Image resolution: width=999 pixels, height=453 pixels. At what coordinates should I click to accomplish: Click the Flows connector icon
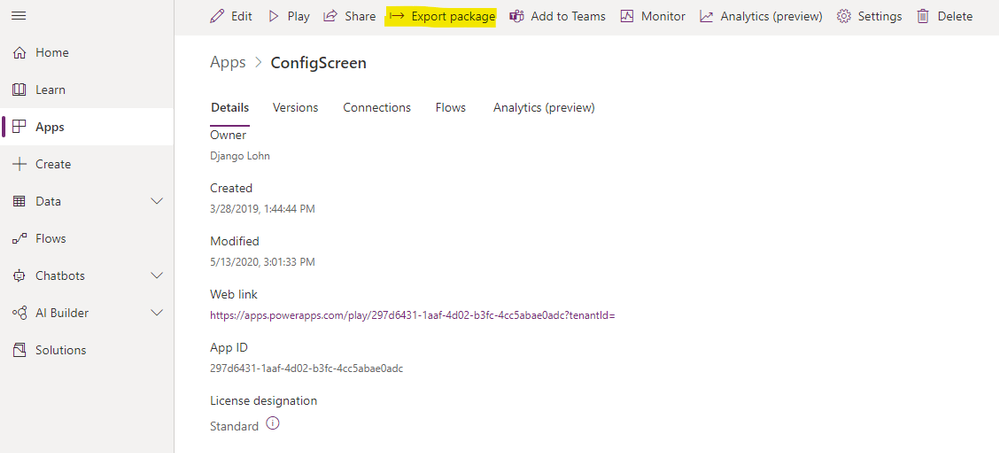click(19, 239)
